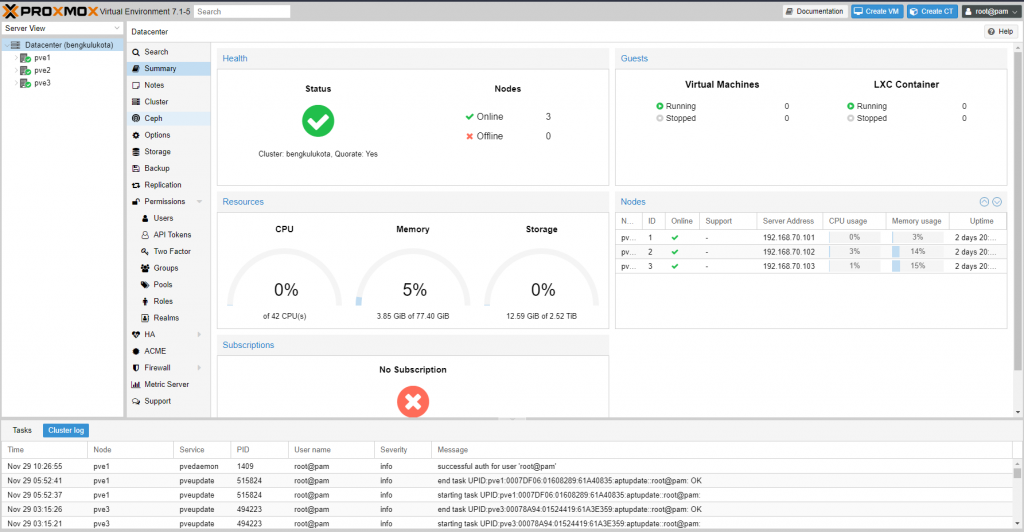Open the Firewall shield icon

pos(136,368)
